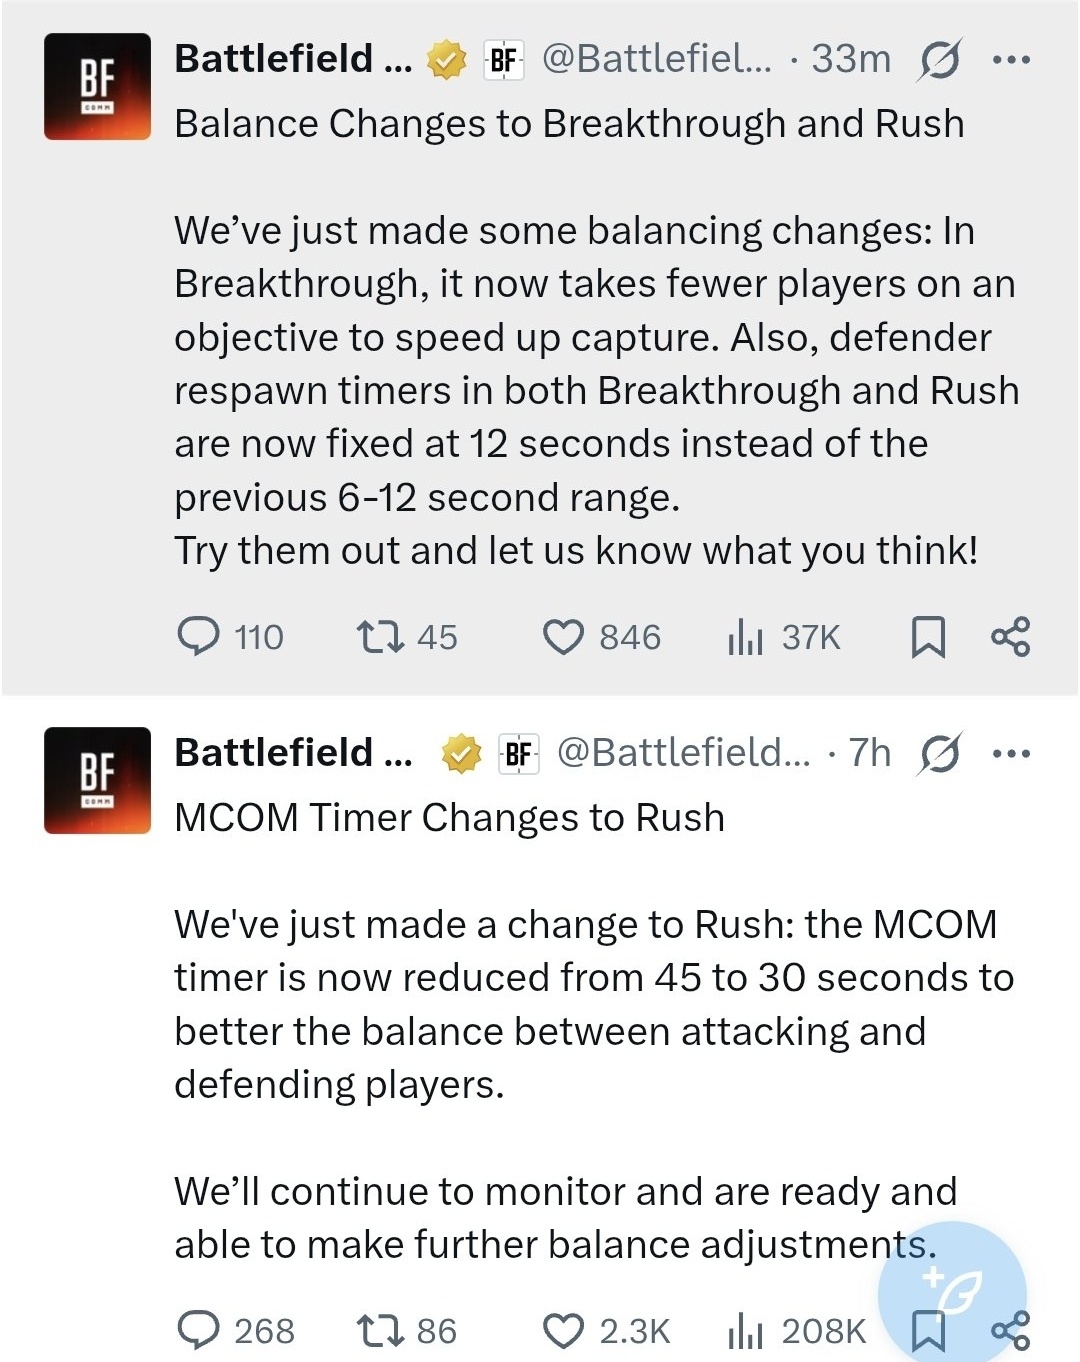Image resolution: width=1080 pixels, height=1362 pixels.
Task: Open BF affiliate badge on second tweet
Action: [518, 754]
